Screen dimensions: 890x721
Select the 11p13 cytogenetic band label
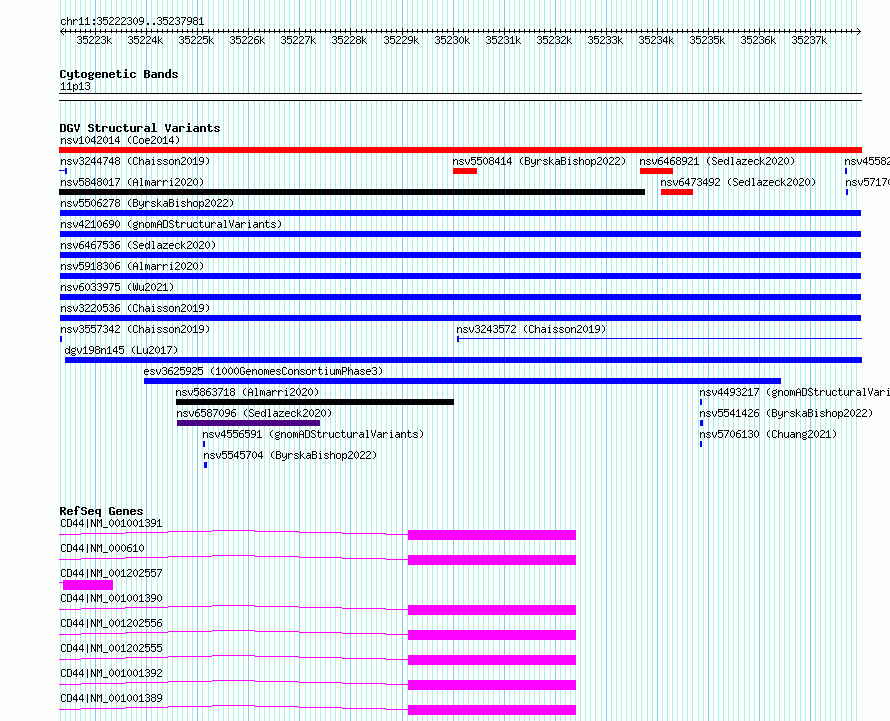point(75,86)
